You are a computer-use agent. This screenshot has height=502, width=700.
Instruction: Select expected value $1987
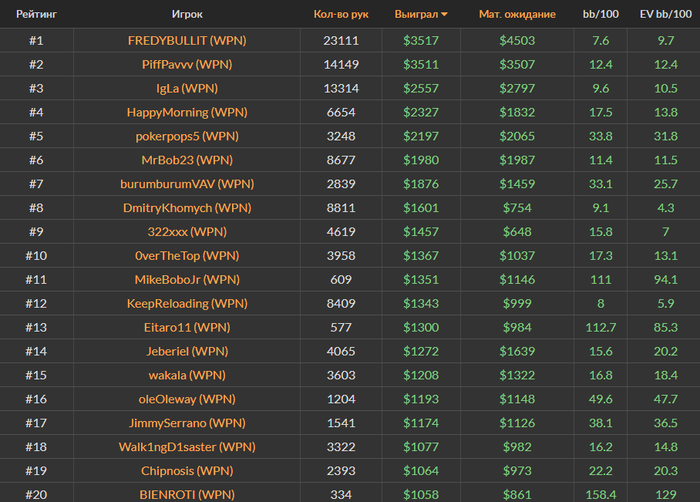point(517,160)
